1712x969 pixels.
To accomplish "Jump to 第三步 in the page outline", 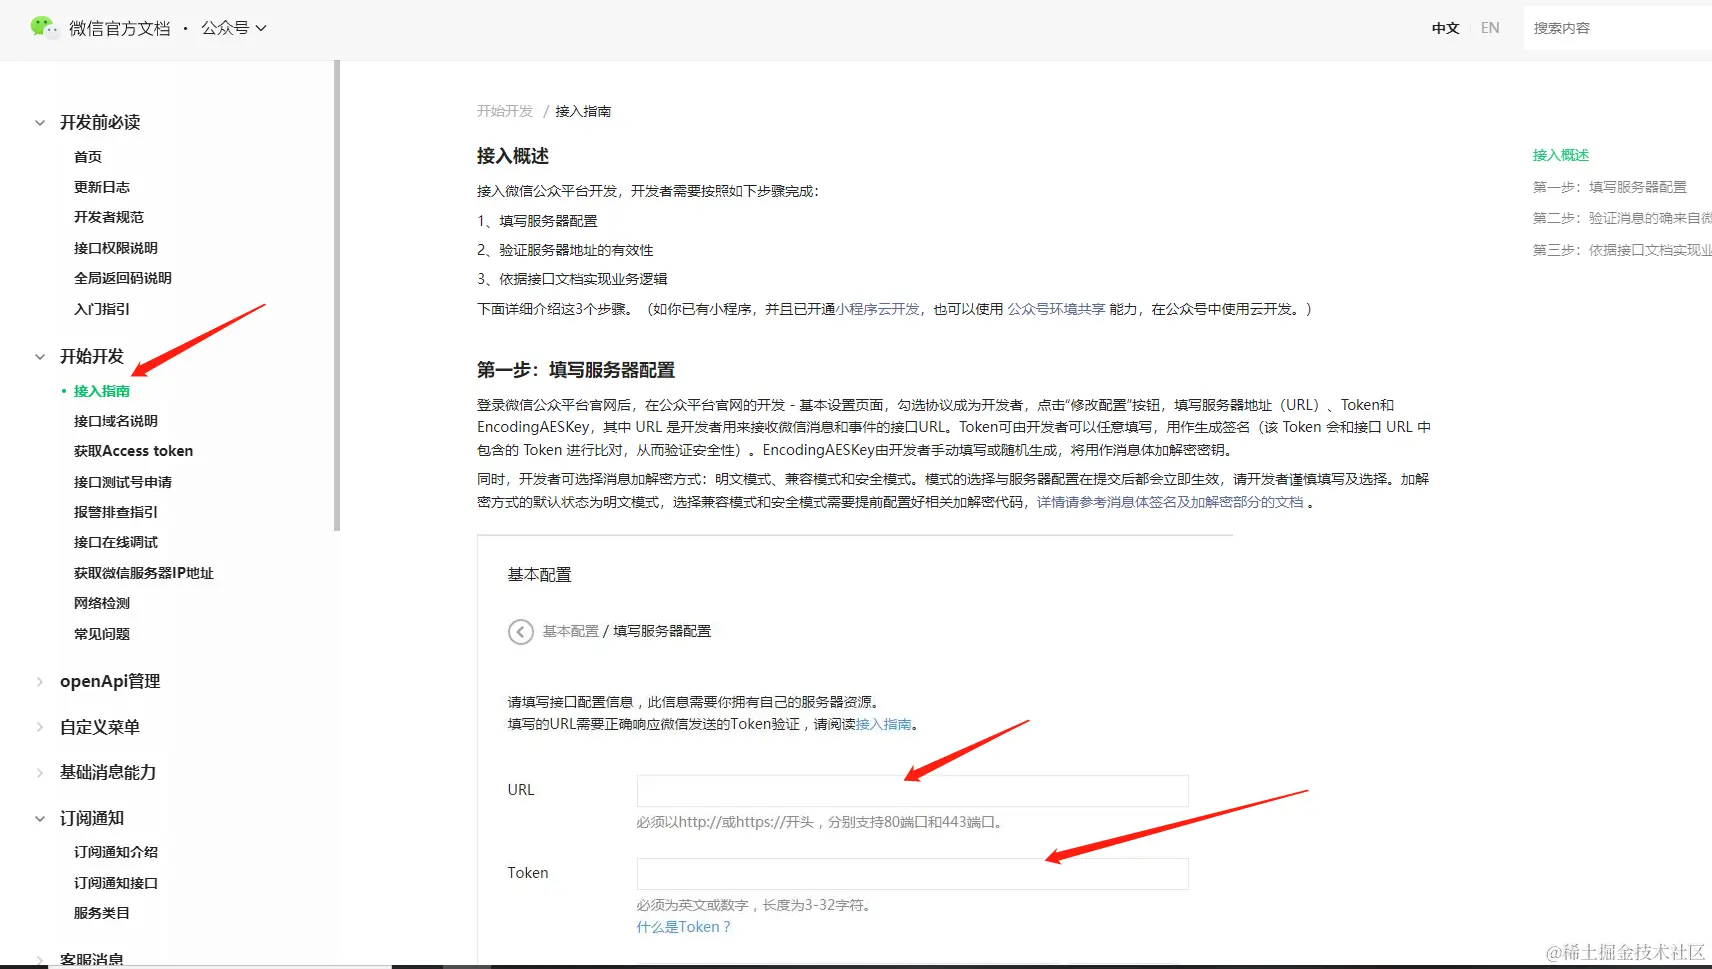I will [x=1622, y=250].
